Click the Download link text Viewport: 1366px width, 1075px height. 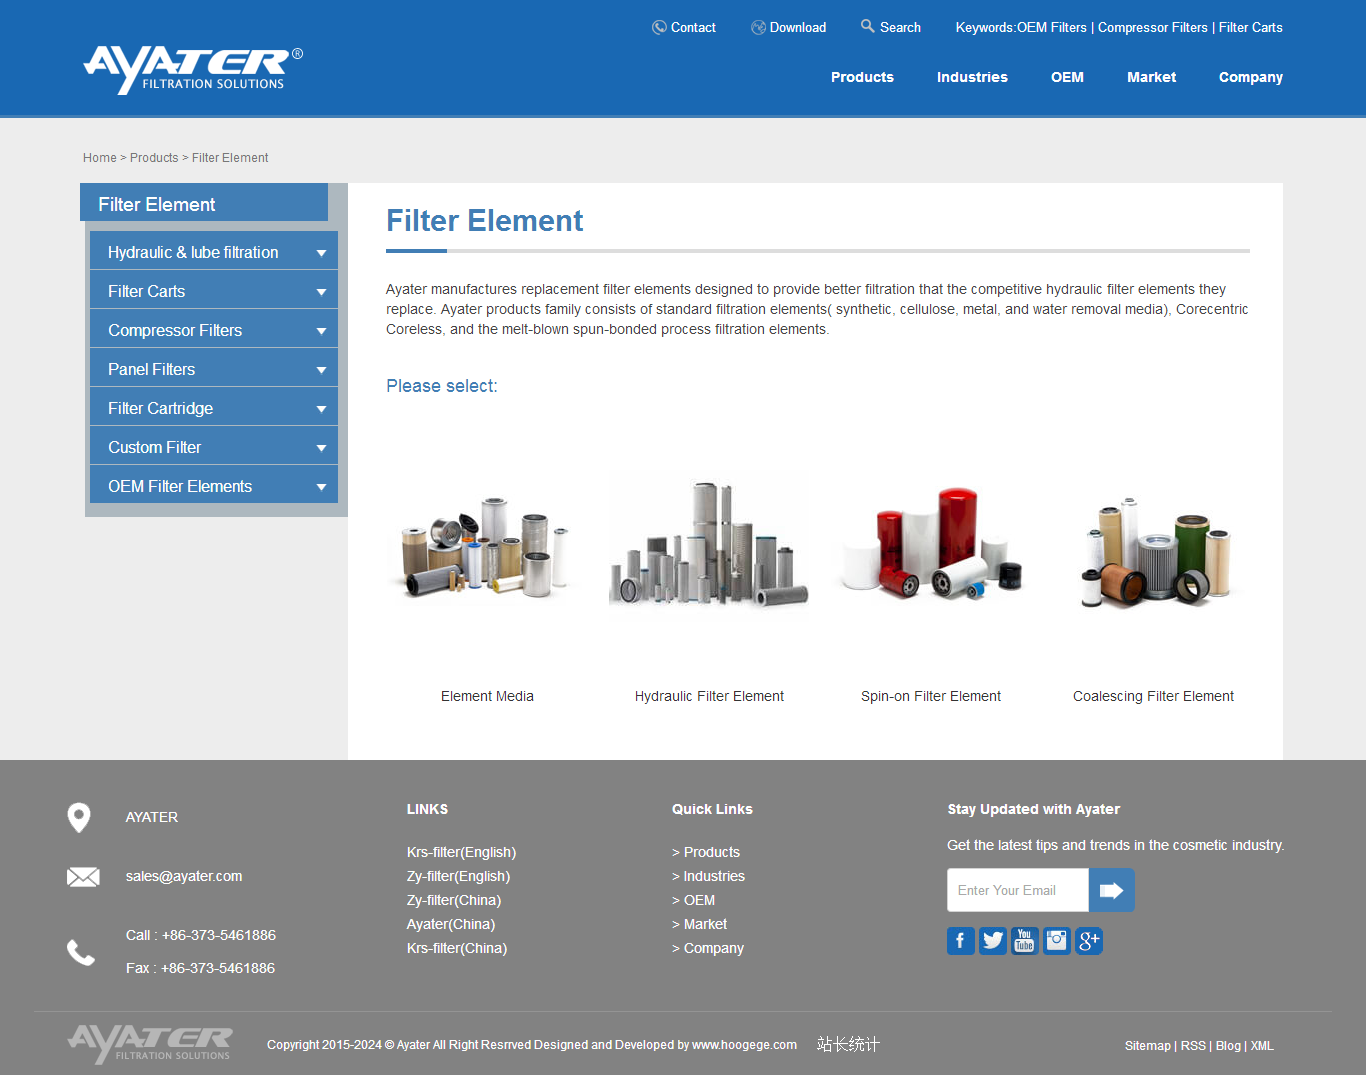(x=798, y=27)
